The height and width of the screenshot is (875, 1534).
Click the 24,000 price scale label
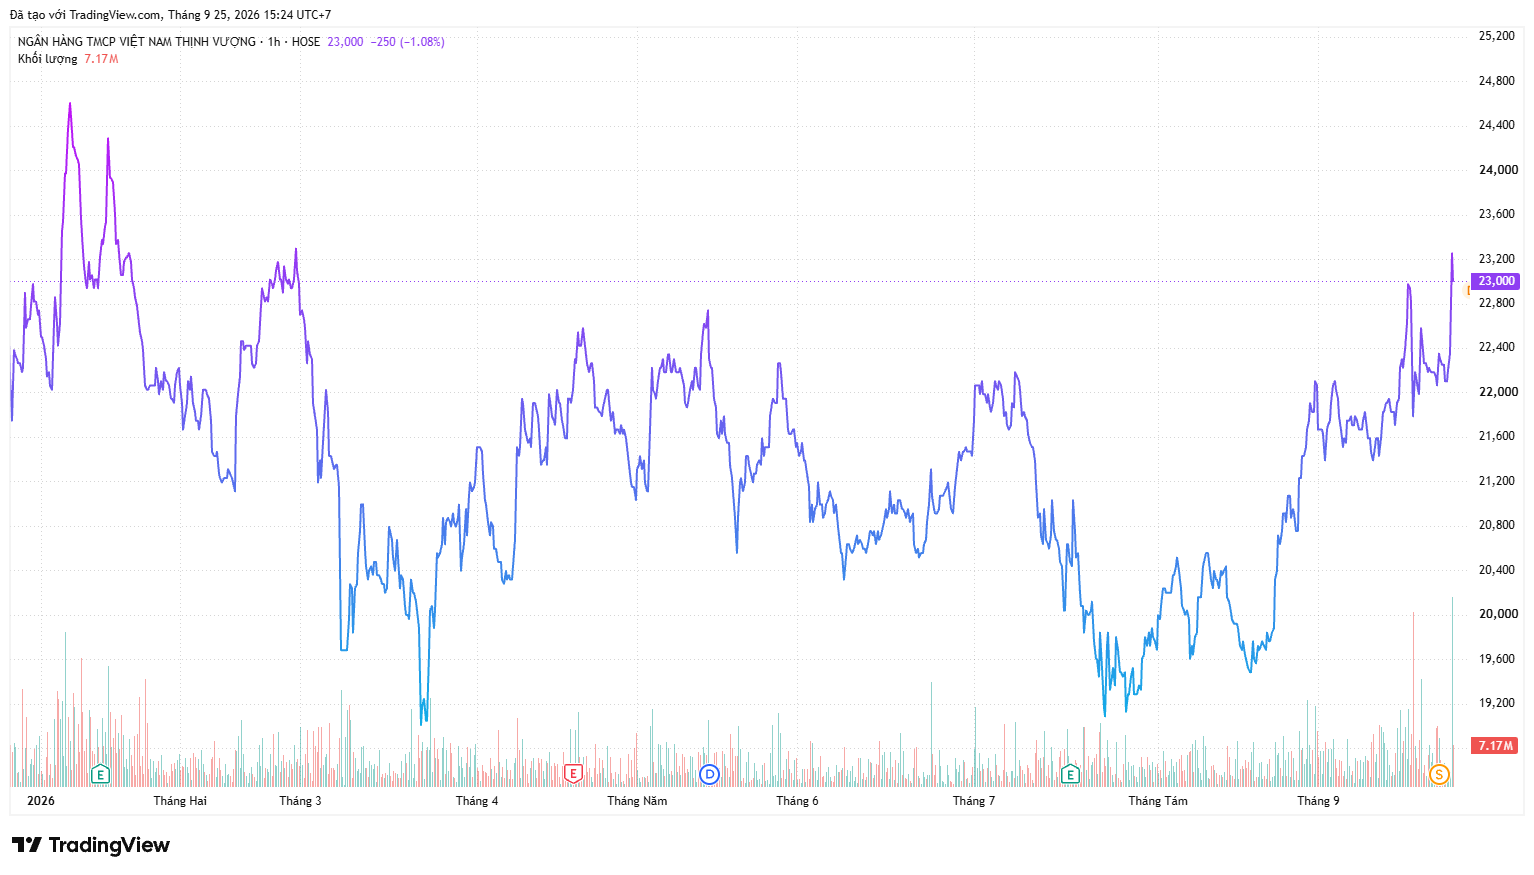click(1498, 170)
